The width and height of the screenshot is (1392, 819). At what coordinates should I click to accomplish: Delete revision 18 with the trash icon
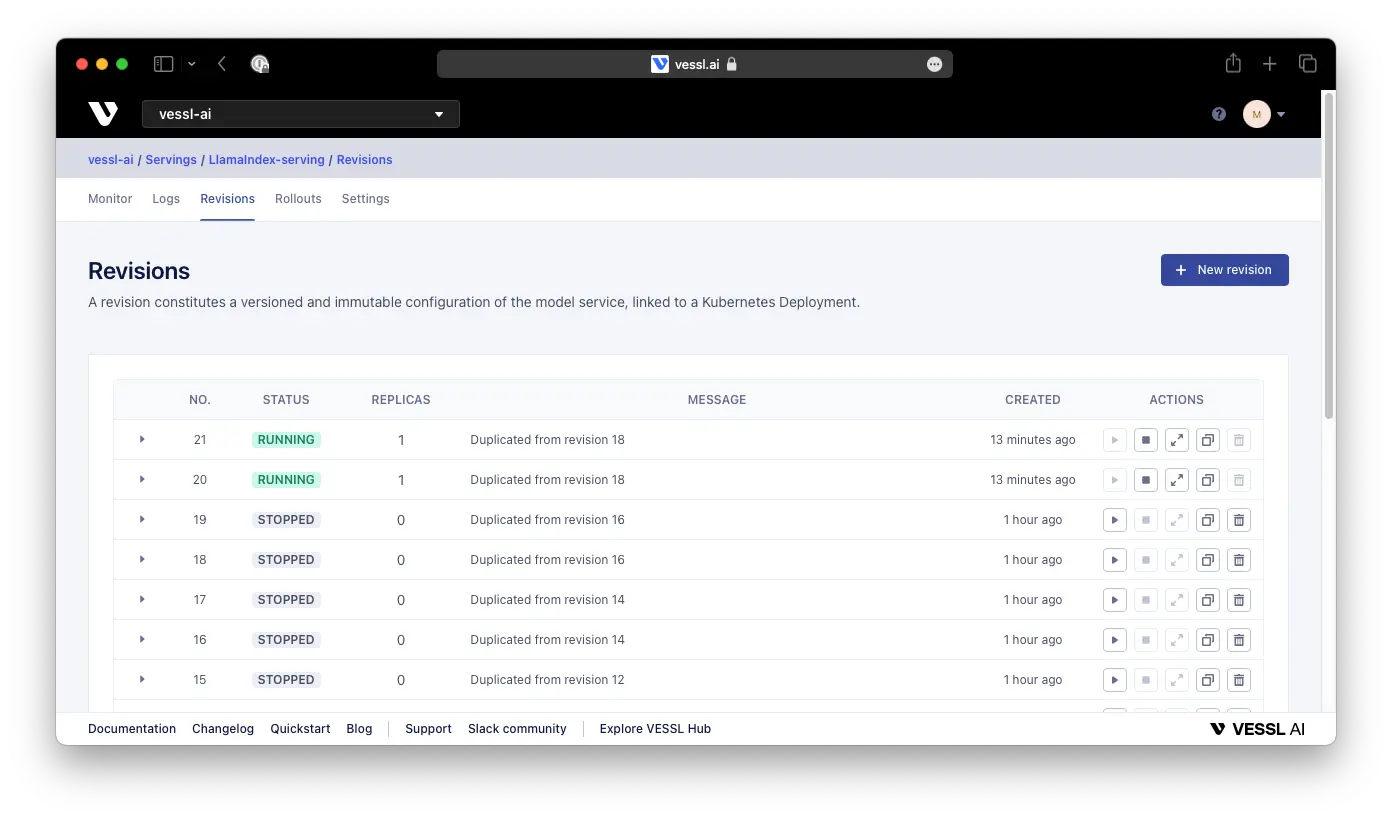(1239, 560)
